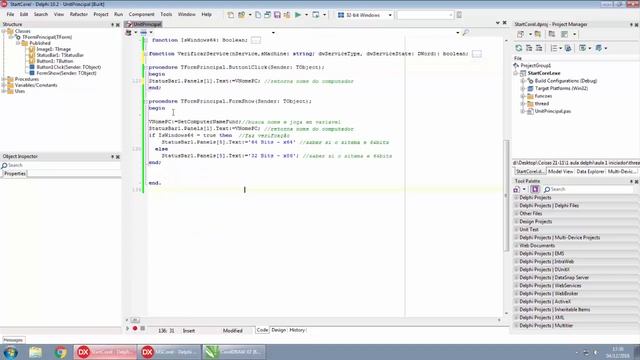Select Button1: TButton in Structure tree
This screenshot has height=360, width=640.
pyautogui.click(x=55, y=61)
